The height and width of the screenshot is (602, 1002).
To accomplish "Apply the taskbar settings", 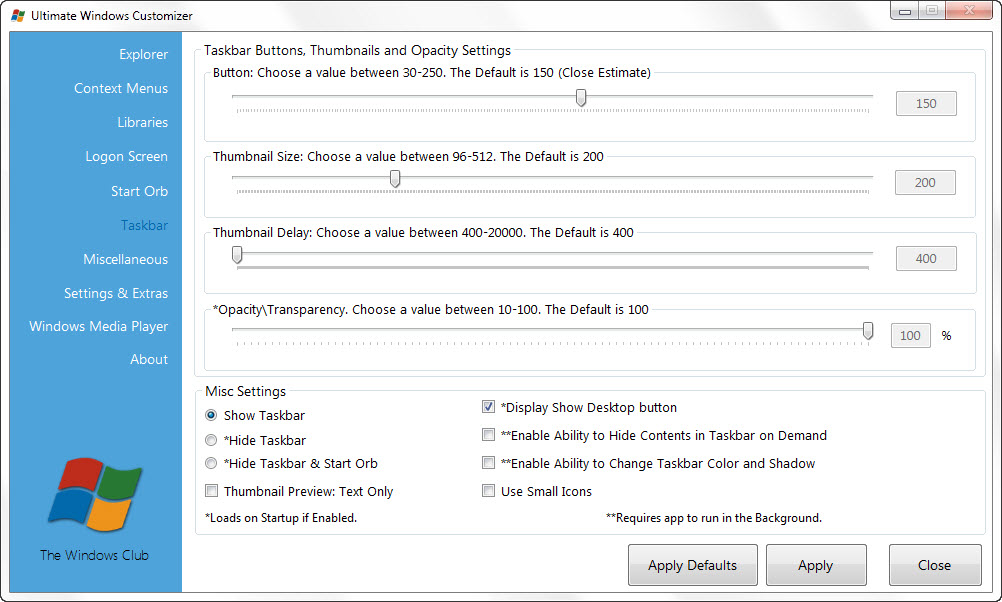I will [x=816, y=564].
